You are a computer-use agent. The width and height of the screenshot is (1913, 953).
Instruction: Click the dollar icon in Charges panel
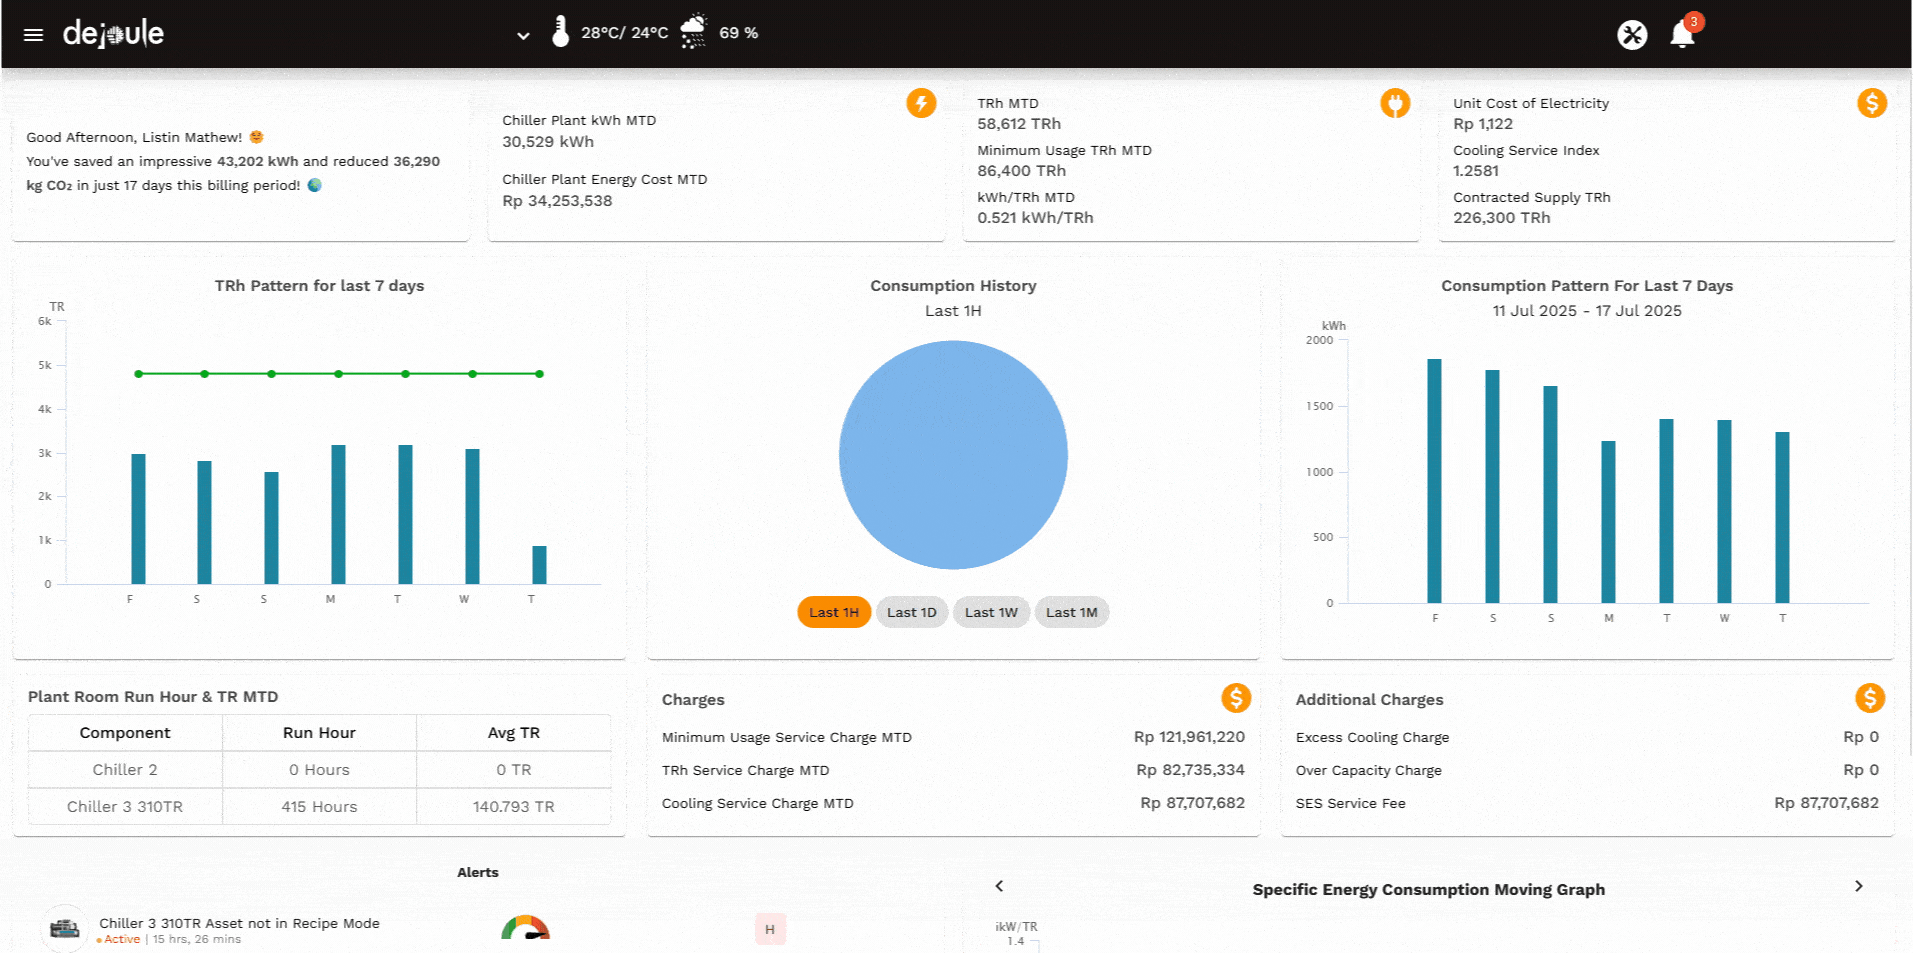click(1236, 698)
